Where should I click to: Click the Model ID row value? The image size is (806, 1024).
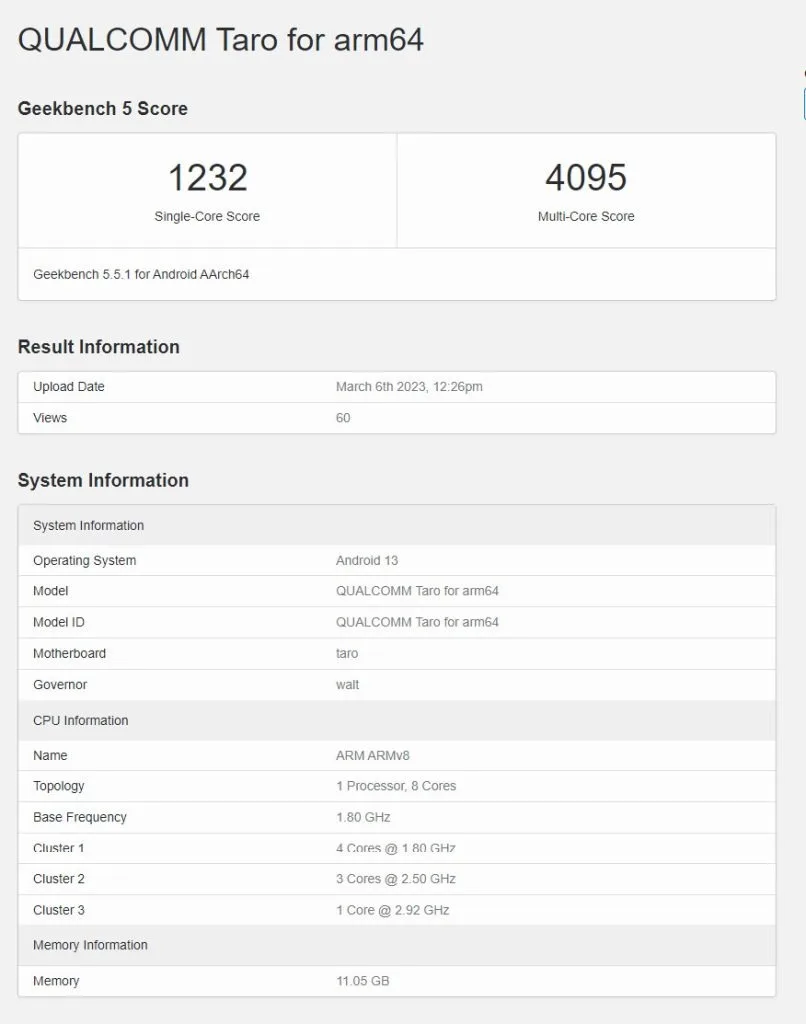click(417, 622)
